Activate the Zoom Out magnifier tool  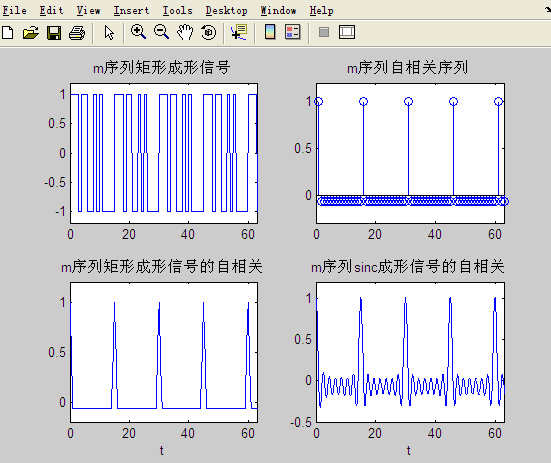click(x=161, y=32)
